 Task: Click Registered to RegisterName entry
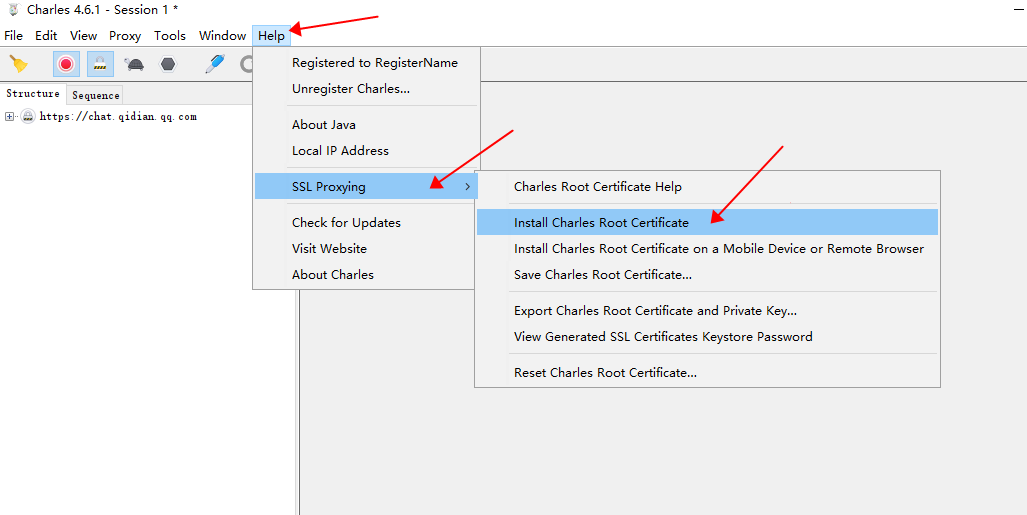tap(367, 63)
